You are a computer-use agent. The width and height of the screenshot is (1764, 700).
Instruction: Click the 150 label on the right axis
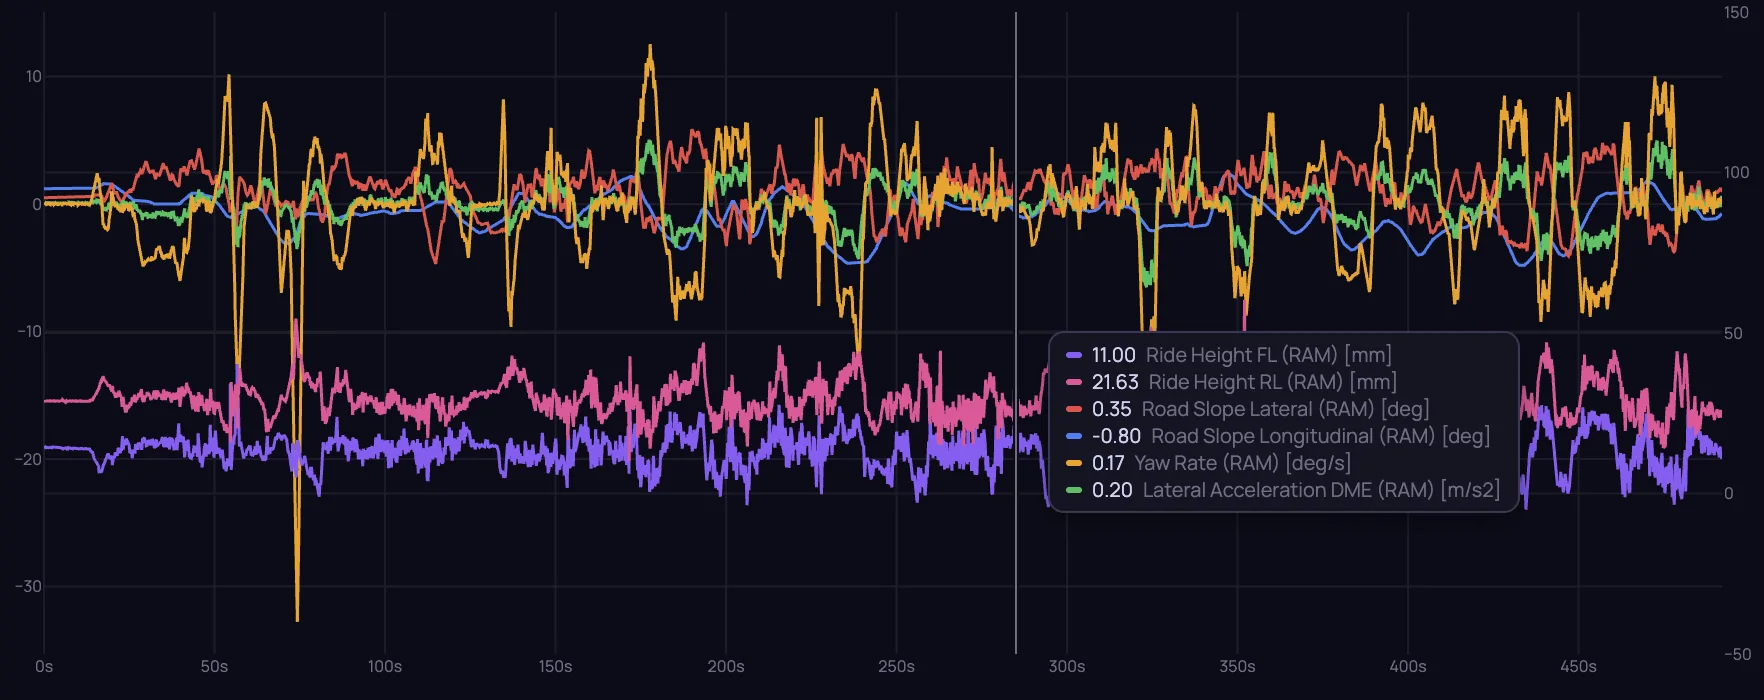(1737, 13)
